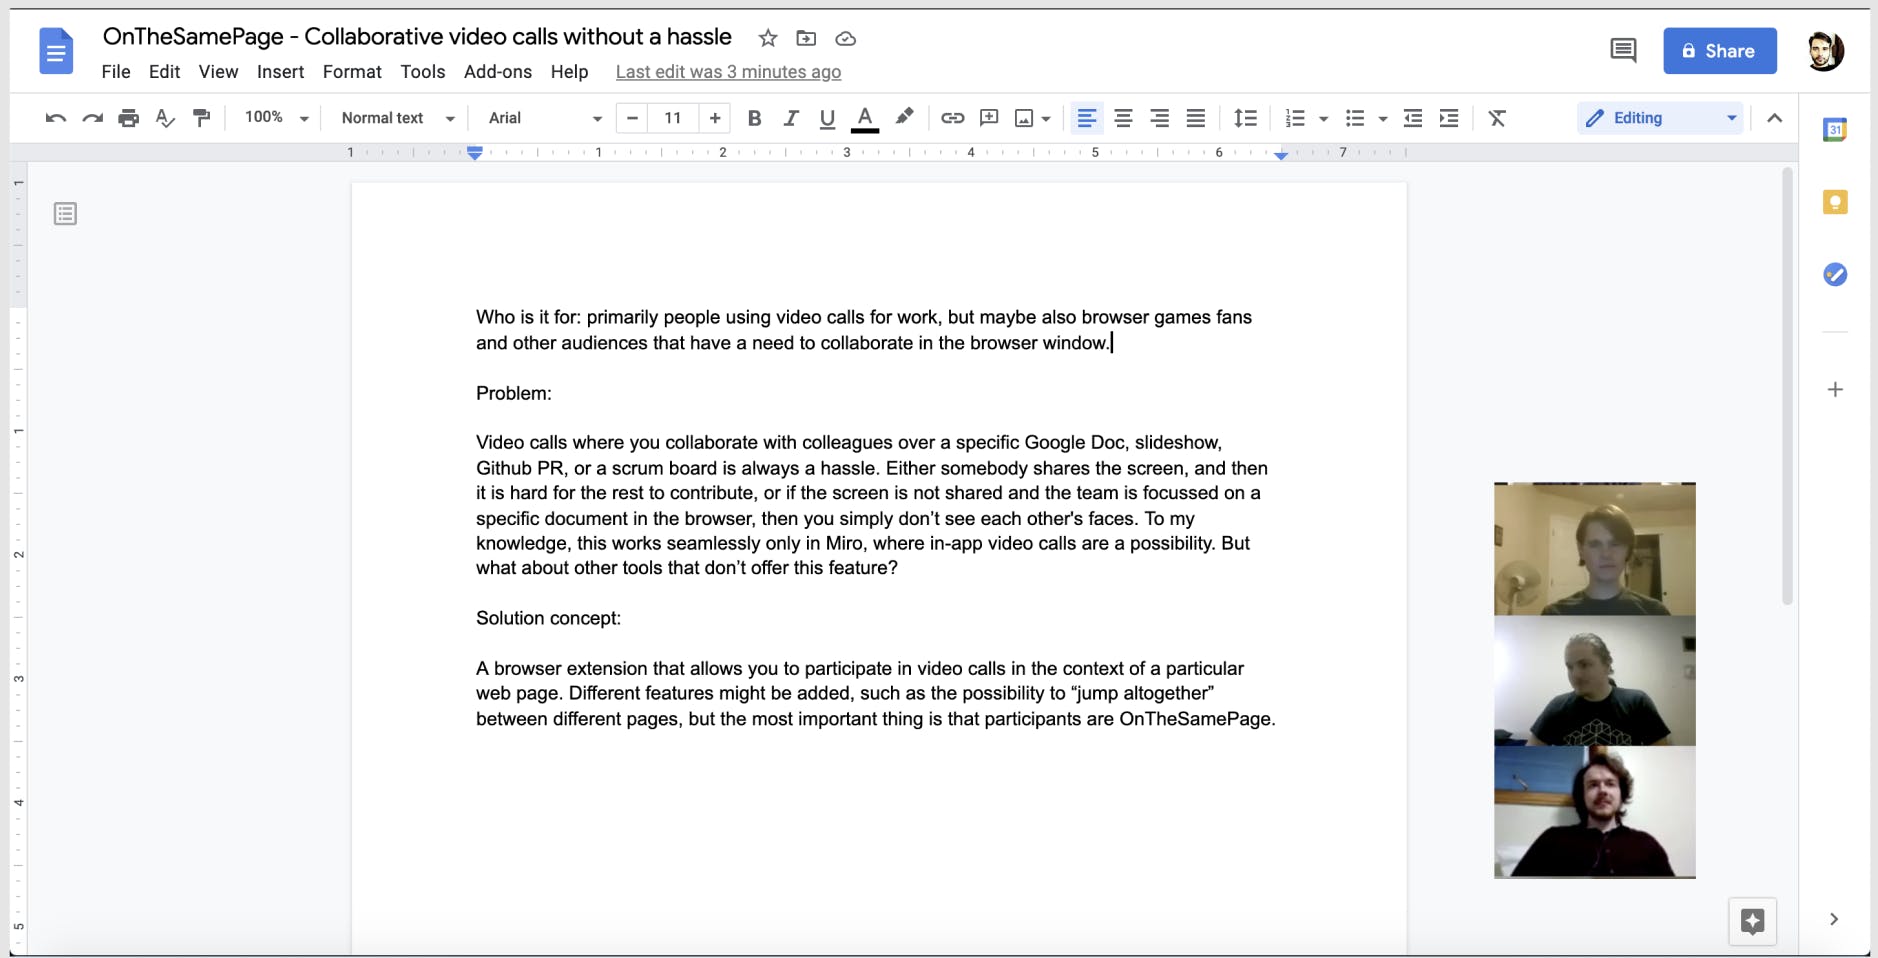Select top participant video thumbnail
The image size is (1878, 958).
point(1594,548)
